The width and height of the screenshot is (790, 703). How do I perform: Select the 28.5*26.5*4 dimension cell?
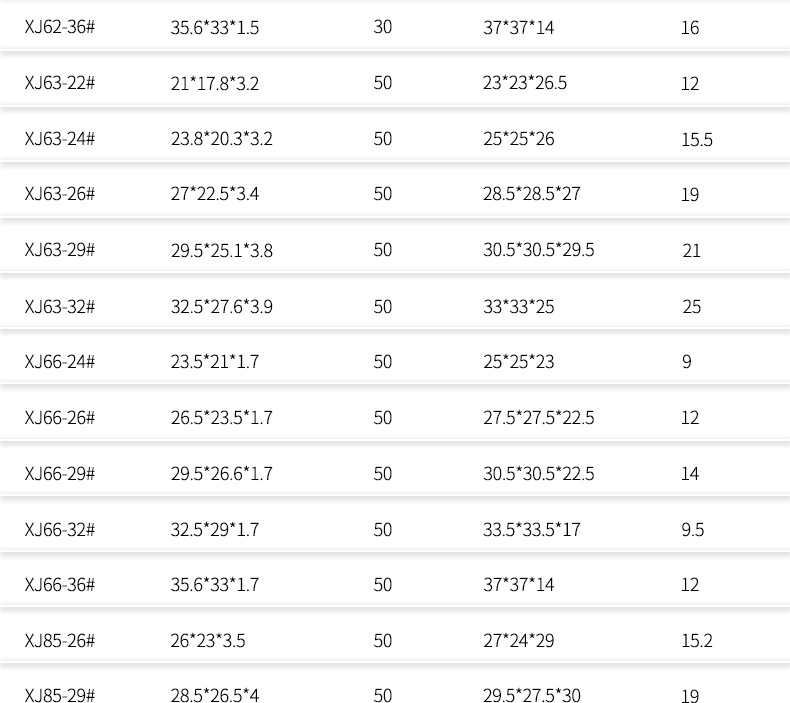tap(214, 696)
